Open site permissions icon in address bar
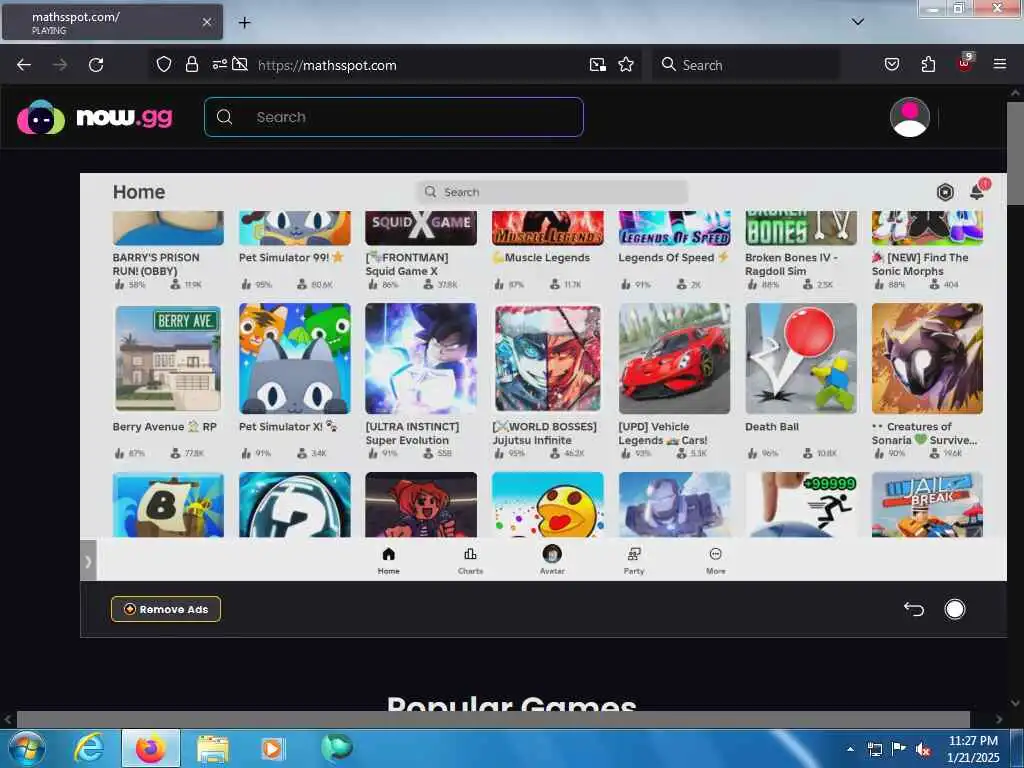Viewport: 1024px width, 768px height. 219,64
